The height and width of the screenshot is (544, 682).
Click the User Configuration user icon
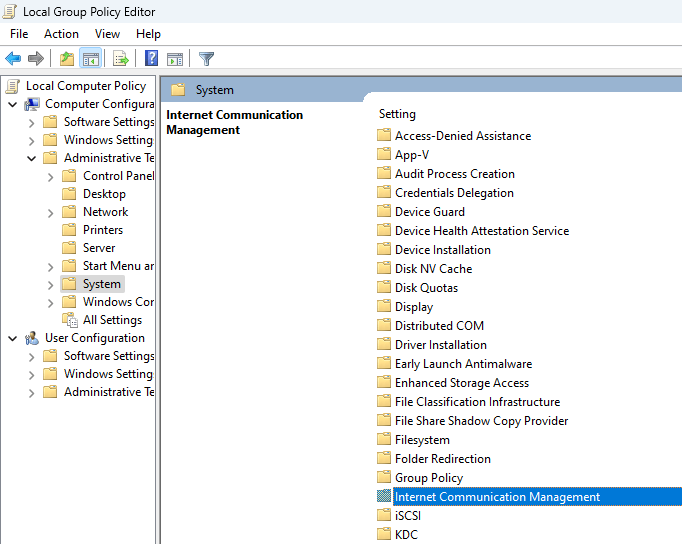(x=32, y=338)
